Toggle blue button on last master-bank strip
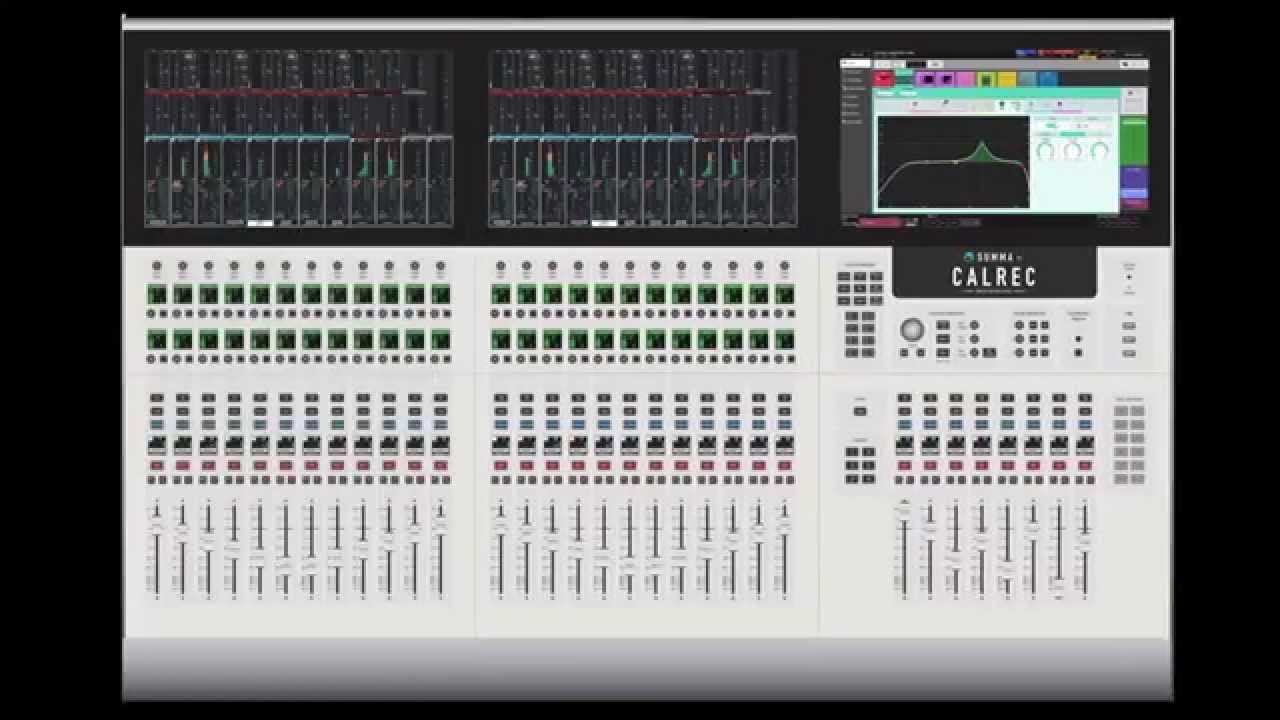1280x720 pixels. tap(1085, 425)
